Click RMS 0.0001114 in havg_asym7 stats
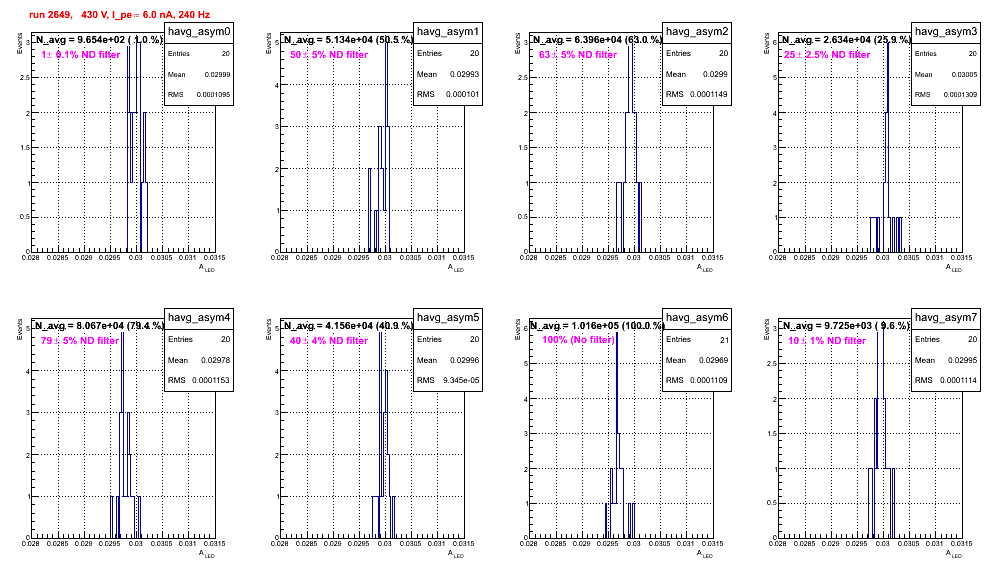This screenshot has width=996, height=572. pyautogui.click(x=946, y=380)
